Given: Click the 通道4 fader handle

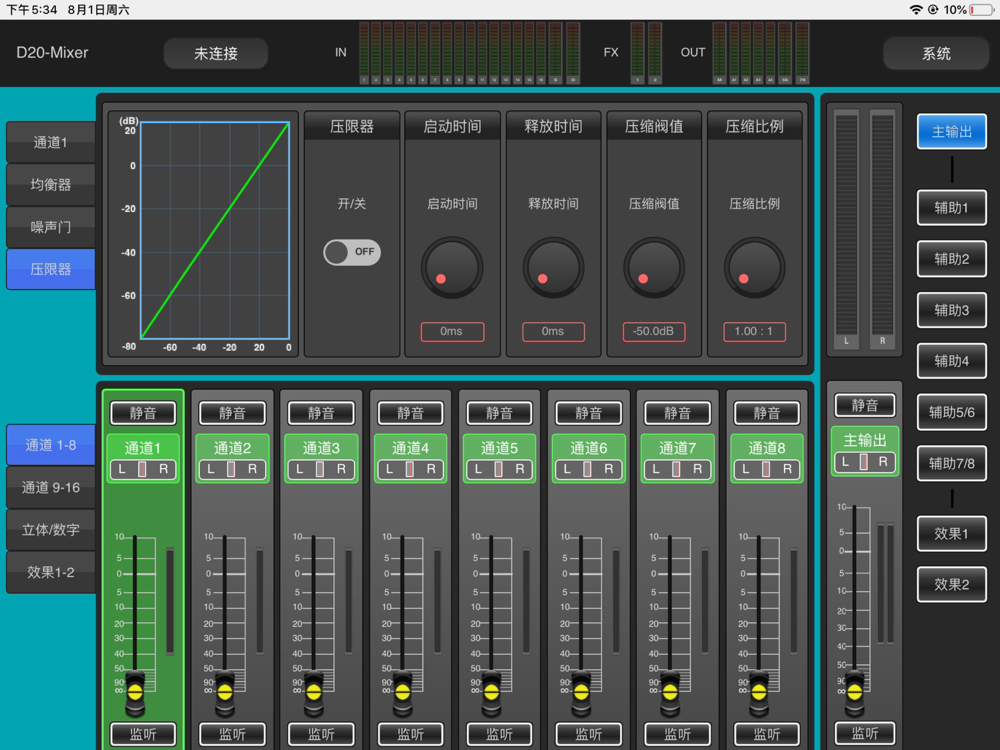Looking at the screenshot, I should (402, 693).
